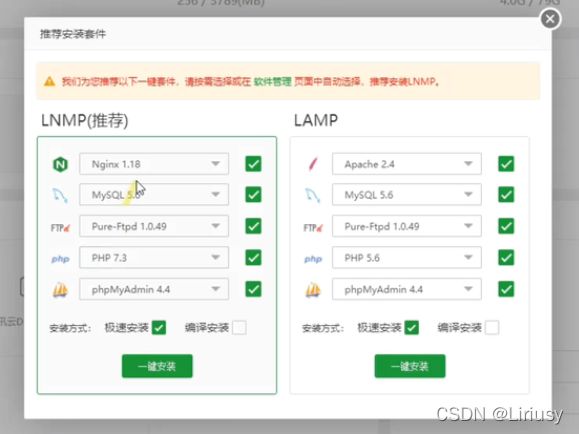Click the warning triangle icon in notice
This screenshot has width=579, height=434.
[x=49, y=81]
